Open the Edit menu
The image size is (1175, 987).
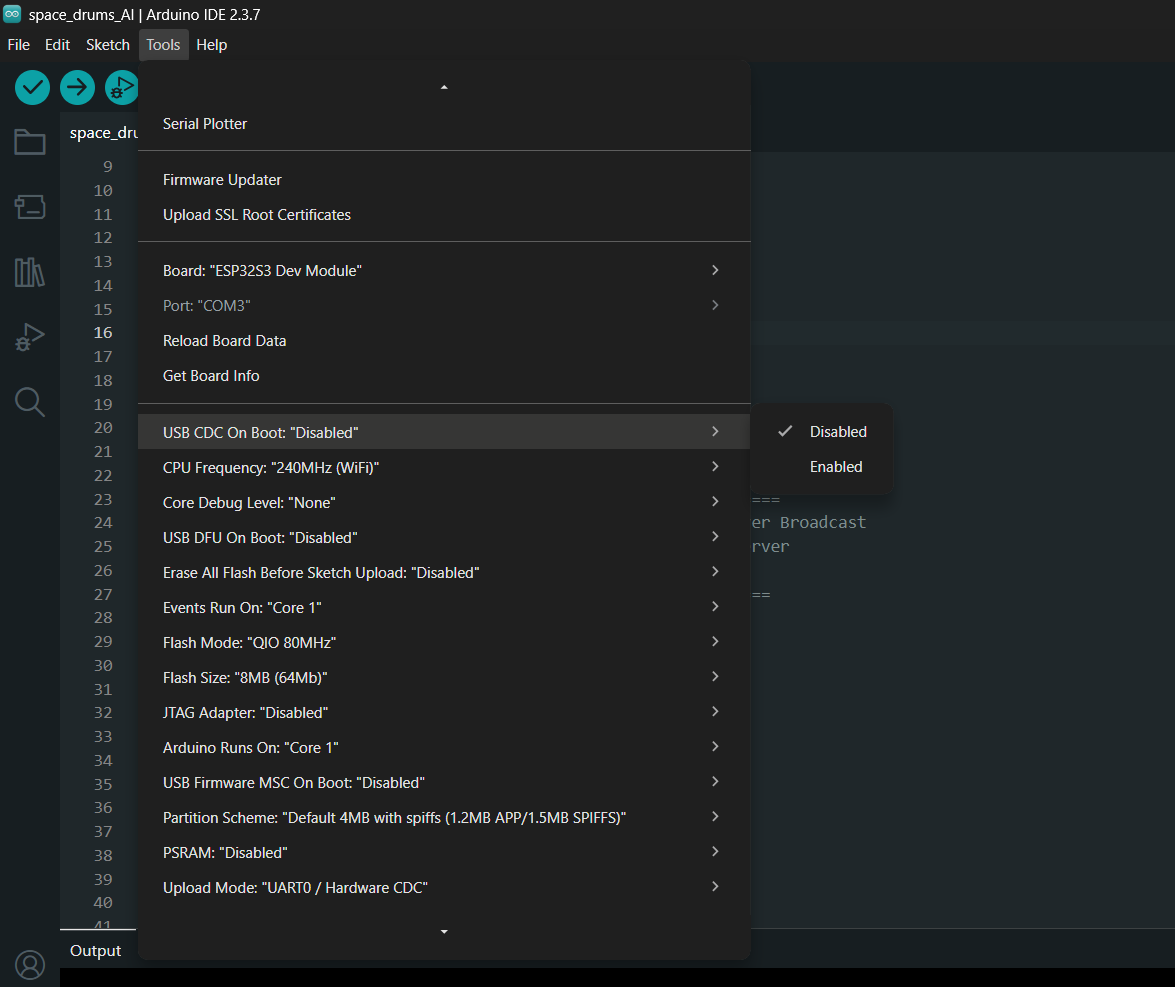58,45
